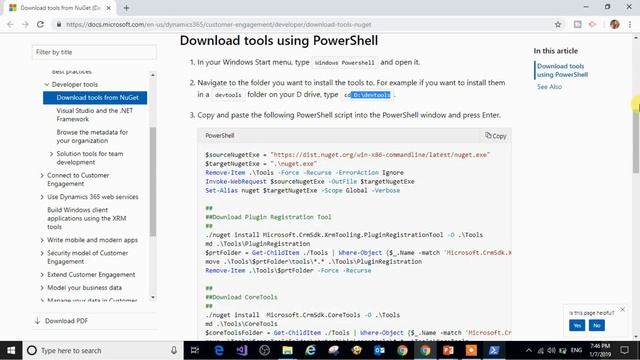The image size is (640, 360).
Task: Jump to Download tools using PowerShell section
Action: click(x=562, y=70)
